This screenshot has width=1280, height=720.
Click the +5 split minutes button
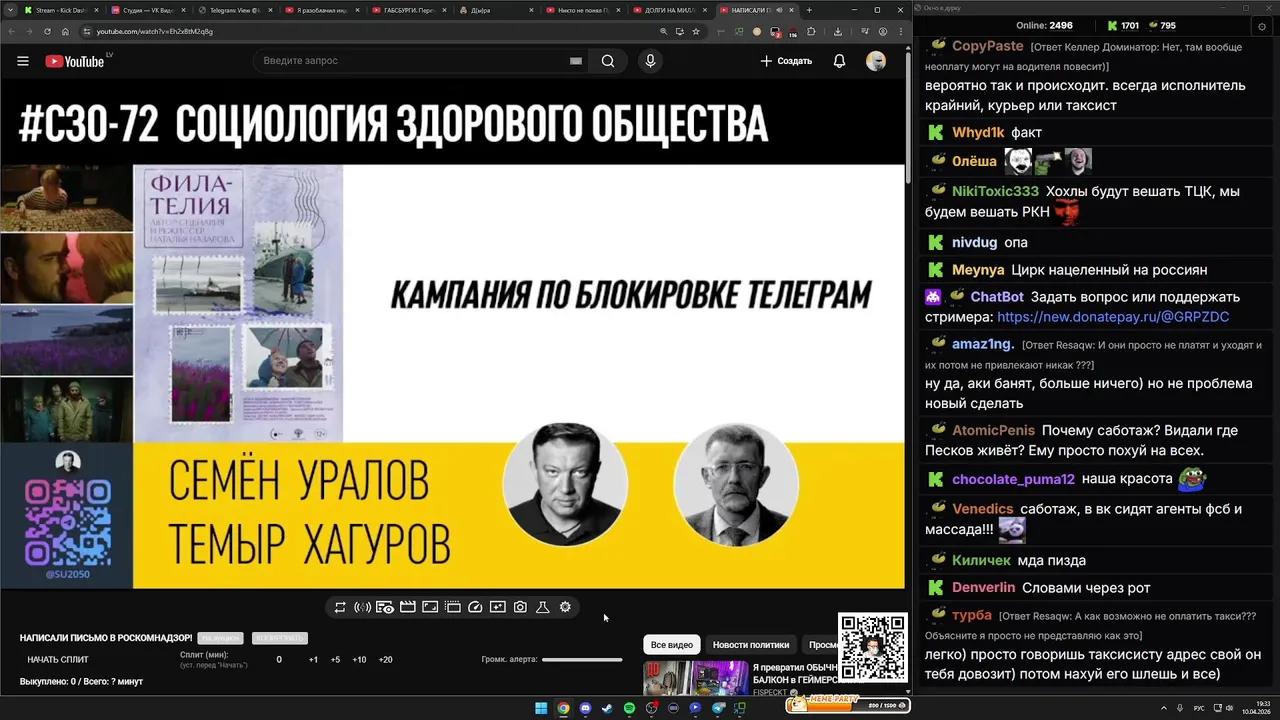pyautogui.click(x=335, y=660)
